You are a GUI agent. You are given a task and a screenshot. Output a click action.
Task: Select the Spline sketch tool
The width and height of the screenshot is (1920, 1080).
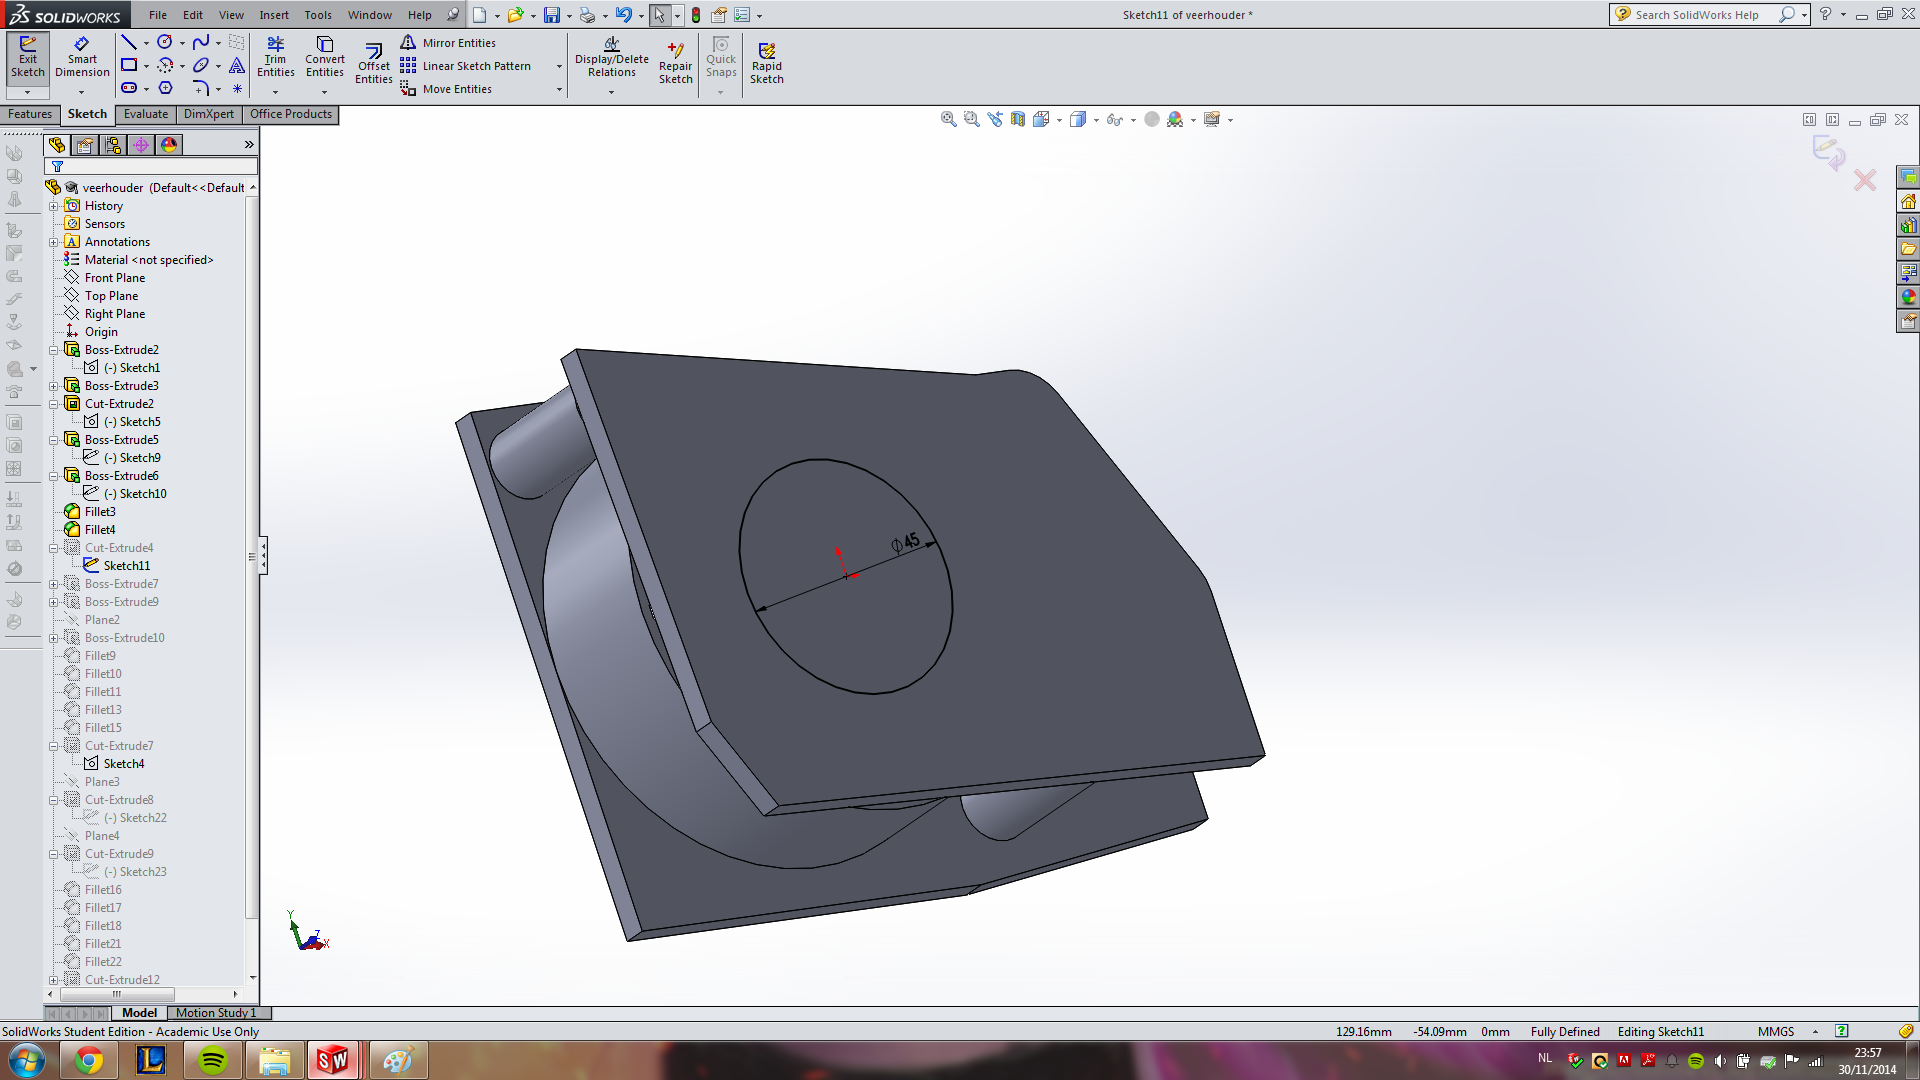click(x=201, y=42)
